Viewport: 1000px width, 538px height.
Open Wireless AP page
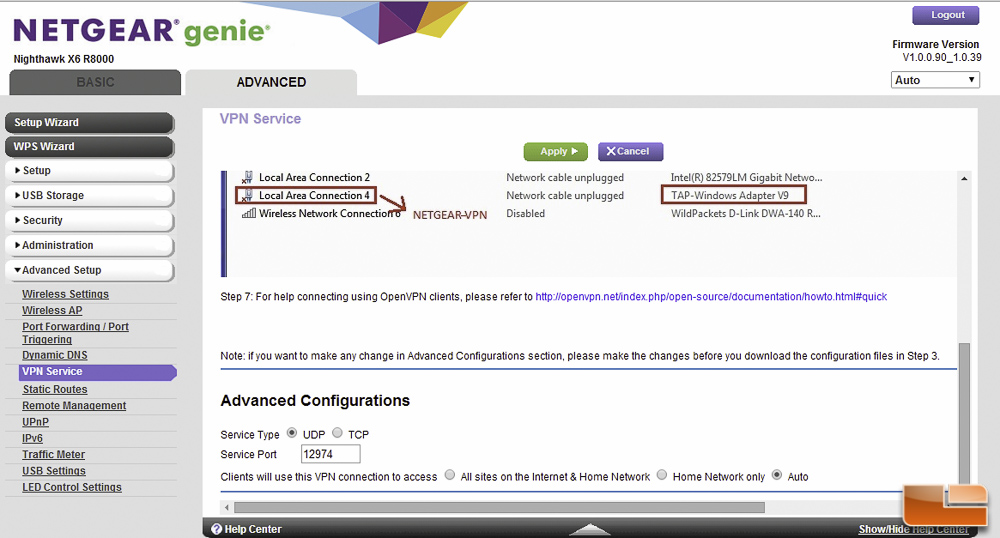52,310
